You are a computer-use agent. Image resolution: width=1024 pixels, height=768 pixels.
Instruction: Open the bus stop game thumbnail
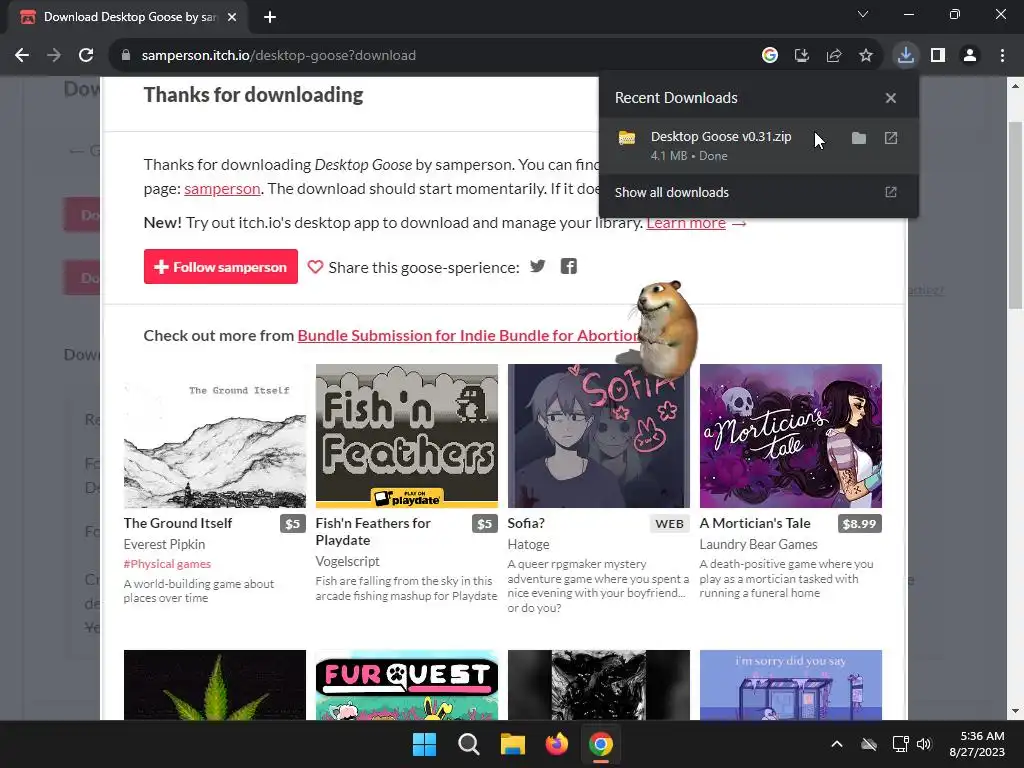[791, 685]
